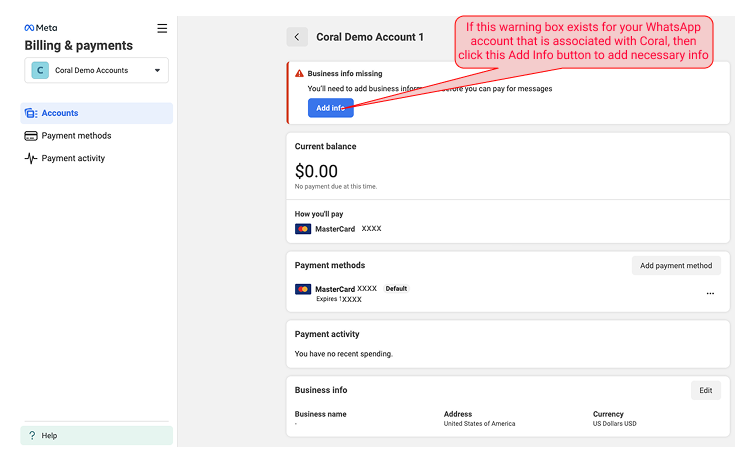Click the Default badge on MasterCard

tap(396, 289)
